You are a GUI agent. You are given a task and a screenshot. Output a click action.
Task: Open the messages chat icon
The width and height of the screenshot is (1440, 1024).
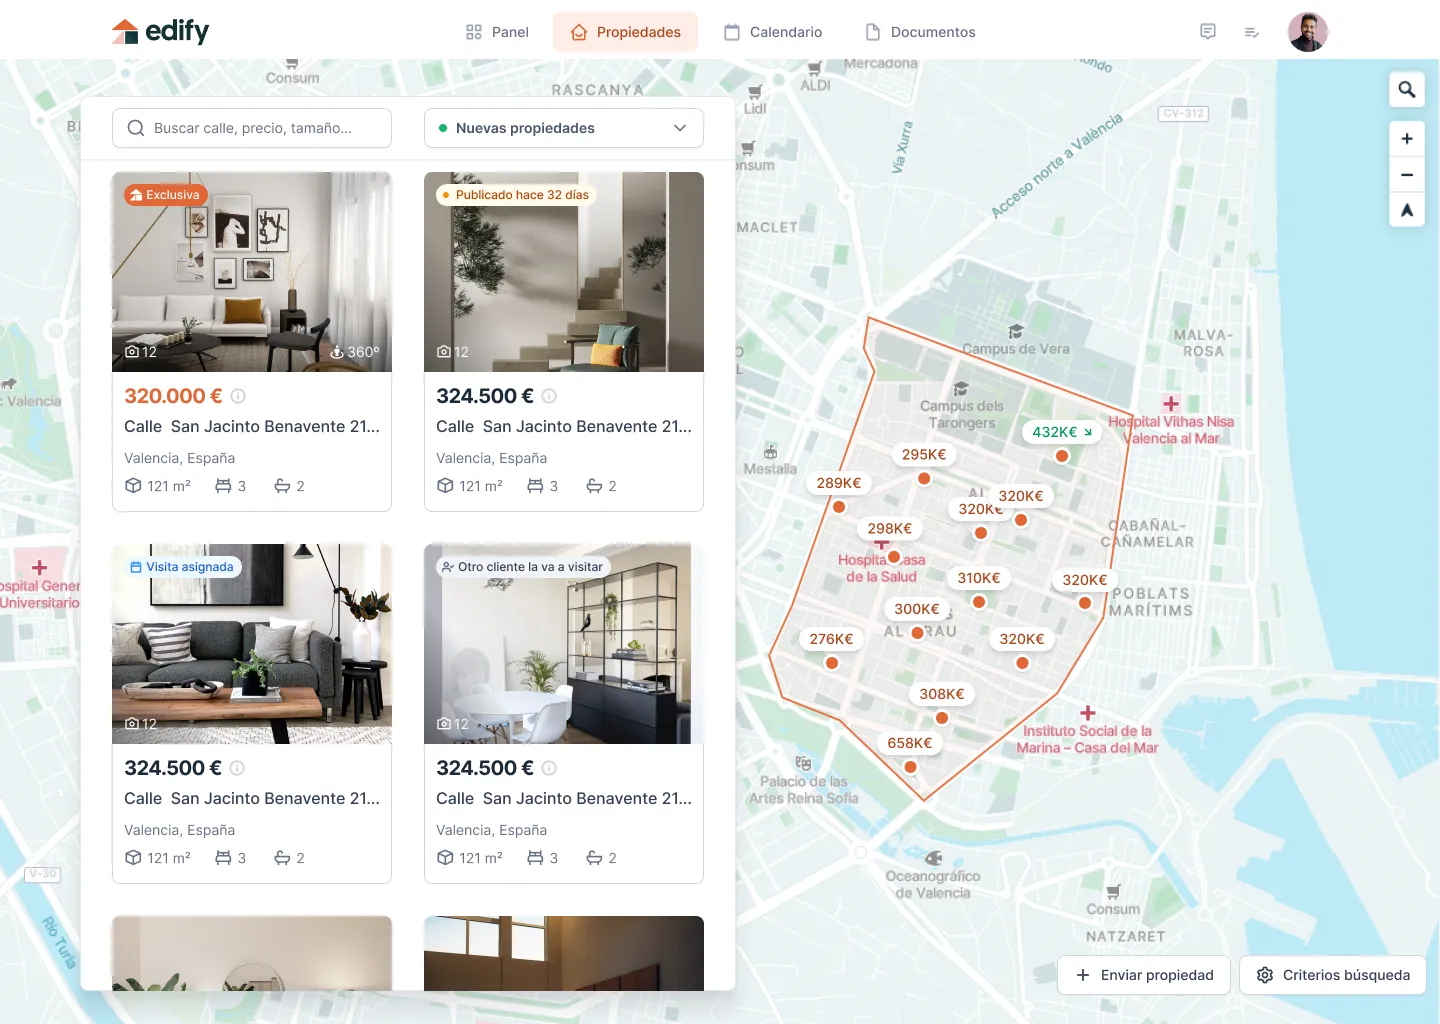[1207, 31]
